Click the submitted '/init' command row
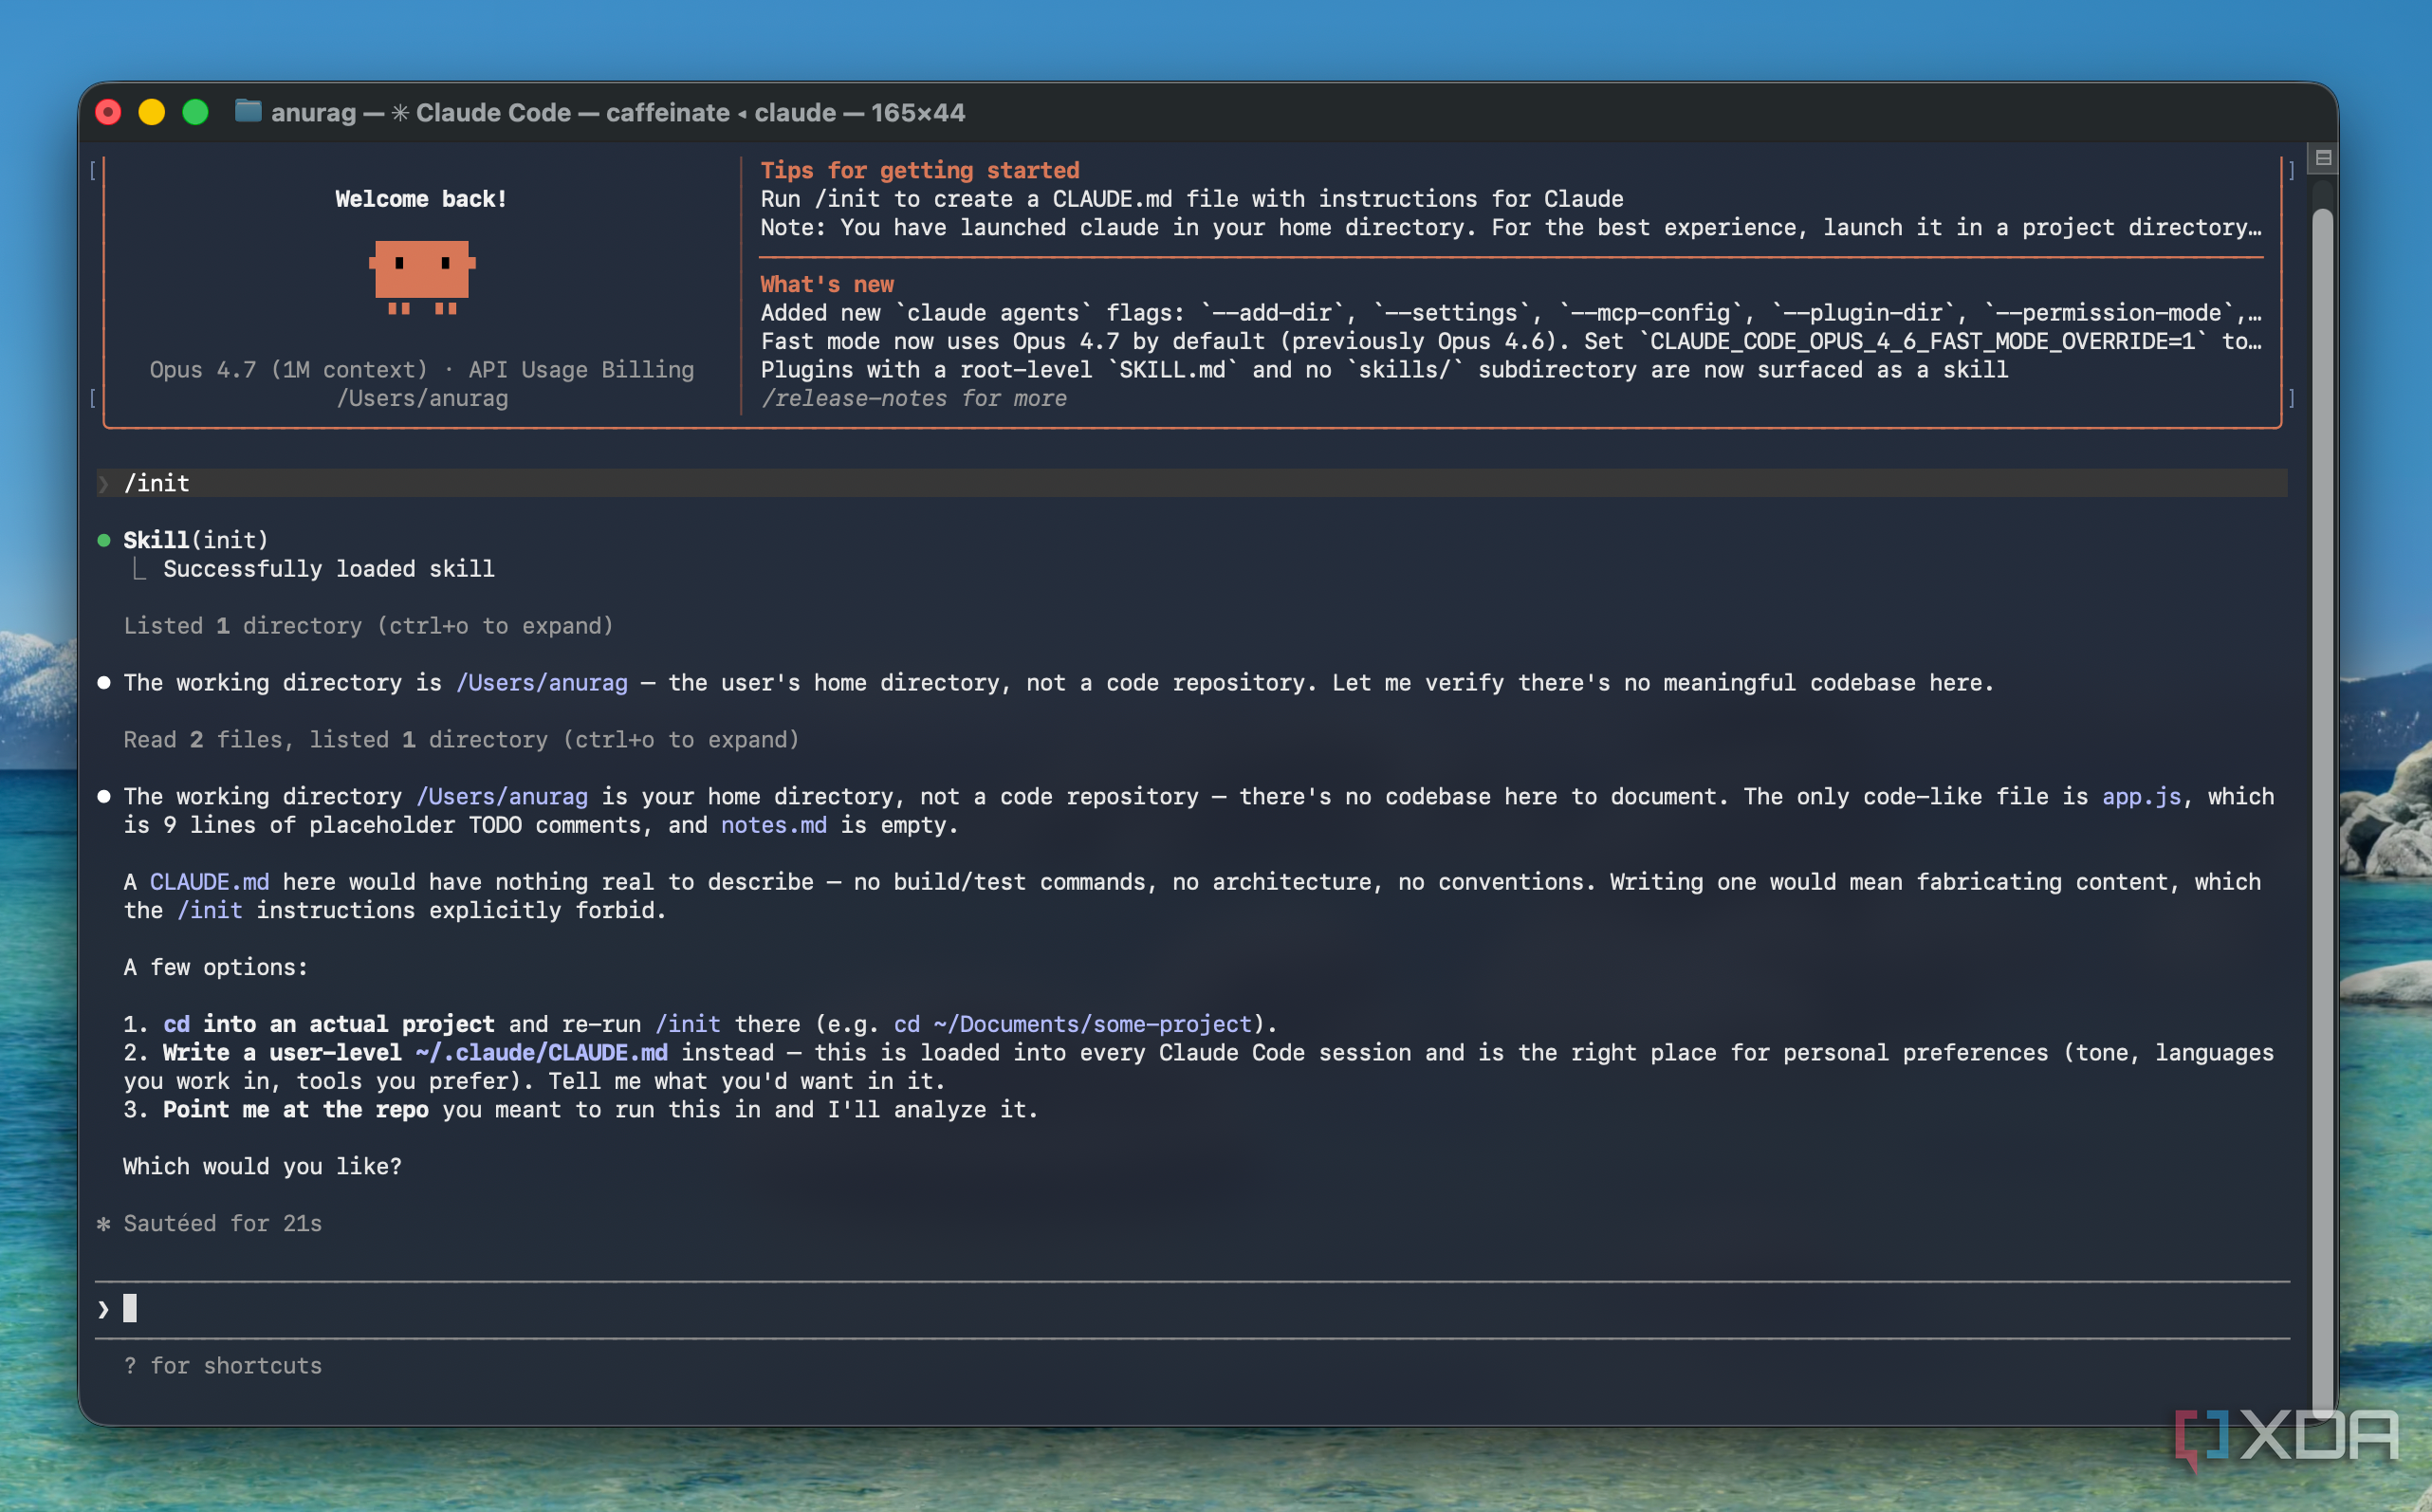 coord(1192,483)
